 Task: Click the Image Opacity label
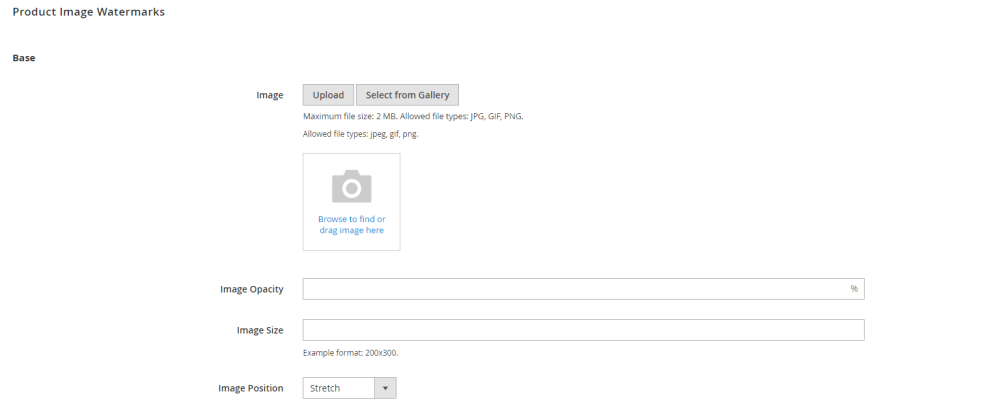252,289
